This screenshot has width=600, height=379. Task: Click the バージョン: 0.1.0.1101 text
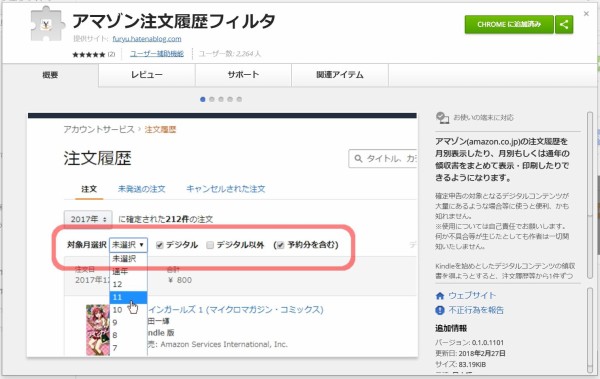click(x=470, y=343)
